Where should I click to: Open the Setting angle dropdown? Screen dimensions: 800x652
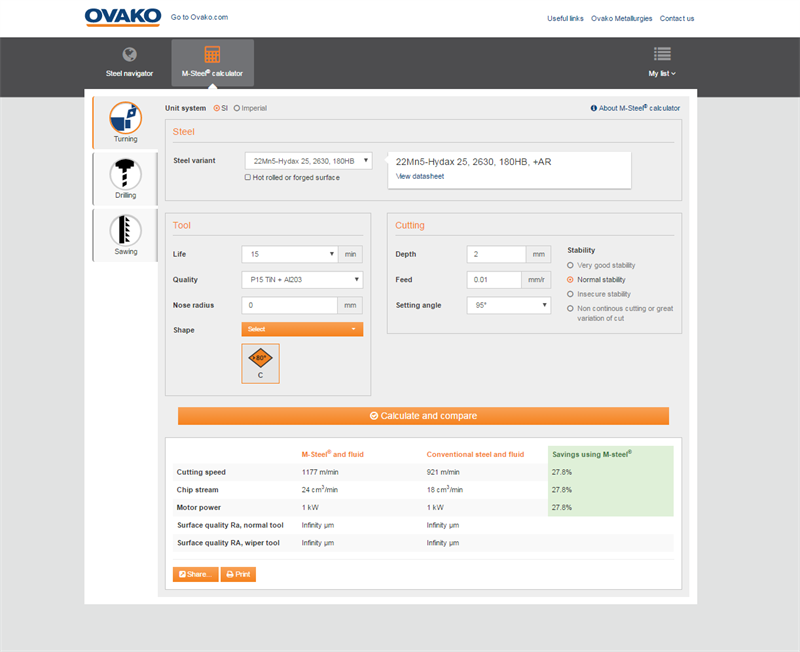pos(508,305)
